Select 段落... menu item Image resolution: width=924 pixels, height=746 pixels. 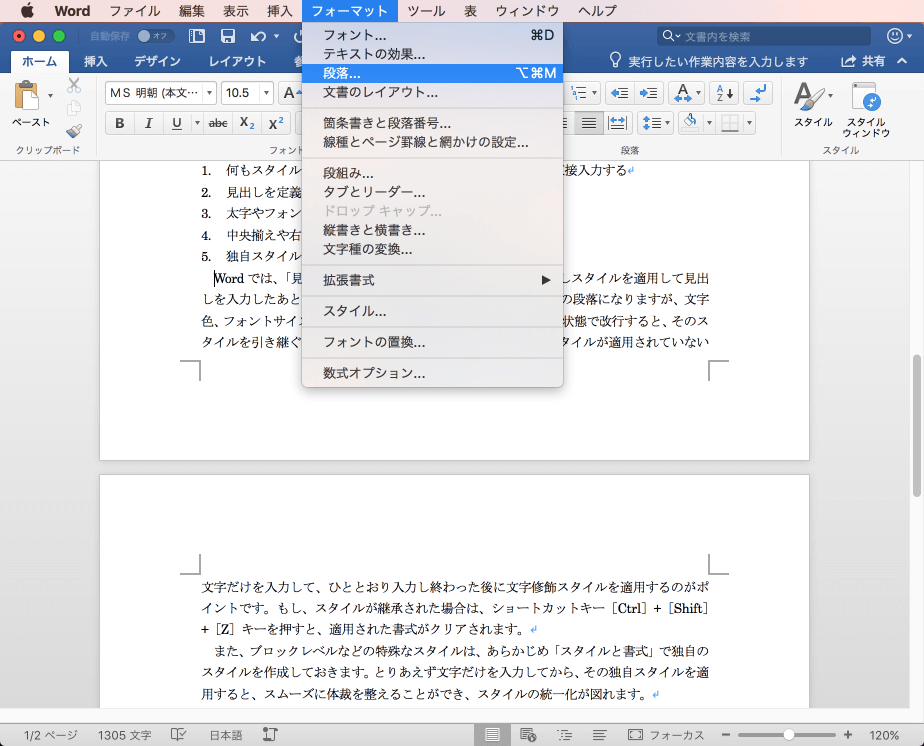(432, 73)
